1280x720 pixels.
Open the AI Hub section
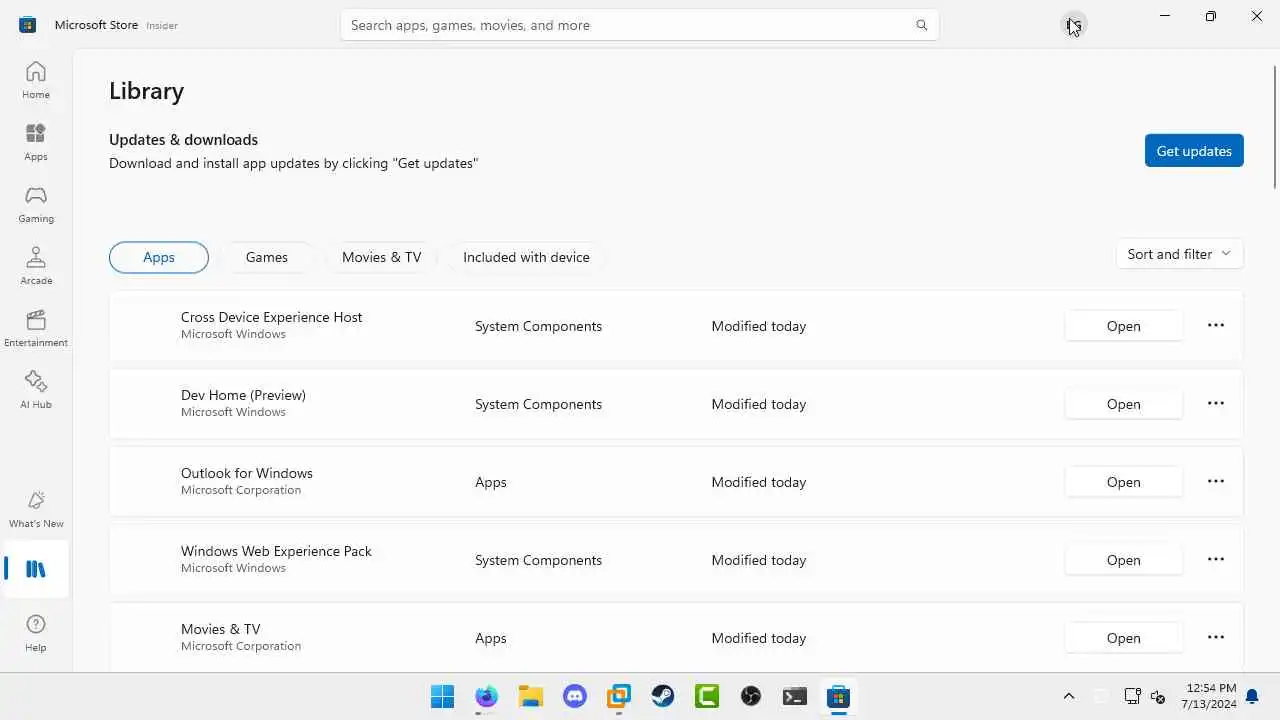(36, 390)
